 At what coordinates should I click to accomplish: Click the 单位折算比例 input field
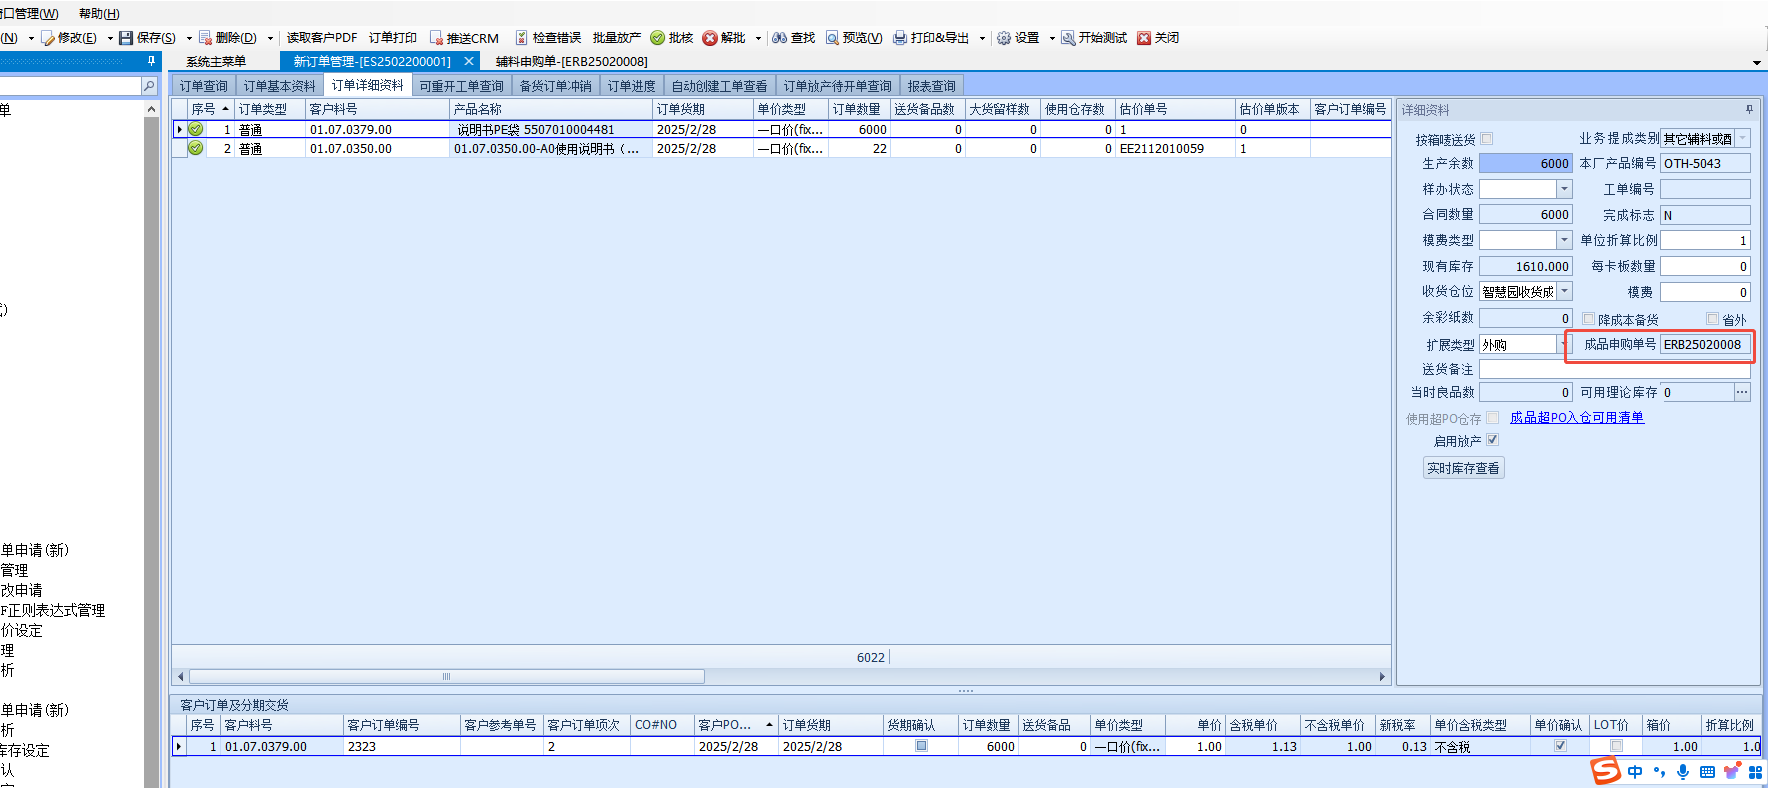1706,240
